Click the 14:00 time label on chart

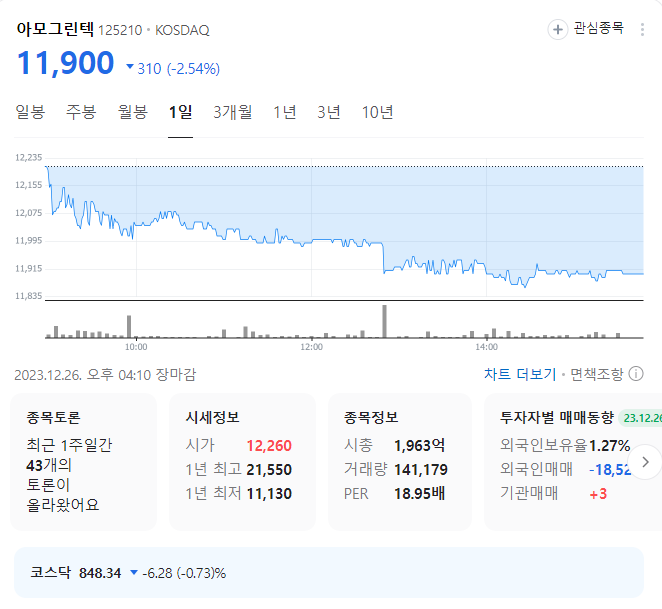click(x=486, y=347)
